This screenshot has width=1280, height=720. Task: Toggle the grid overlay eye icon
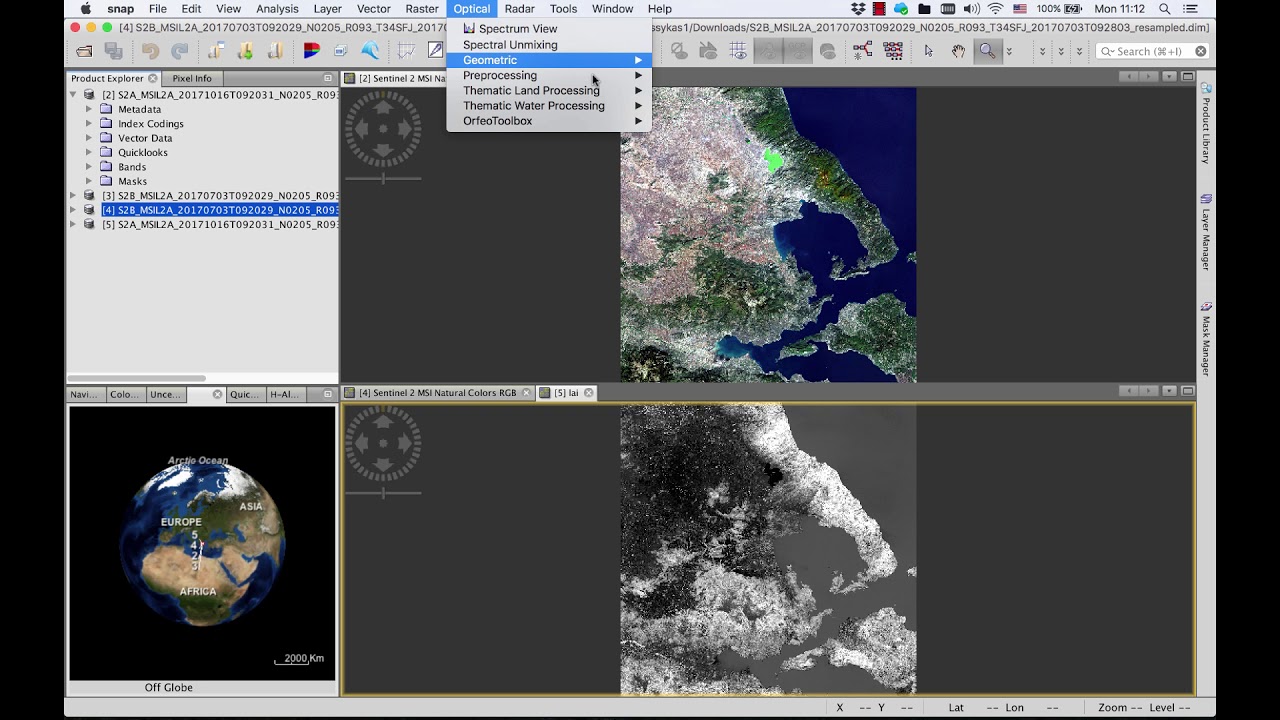(738, 51)
